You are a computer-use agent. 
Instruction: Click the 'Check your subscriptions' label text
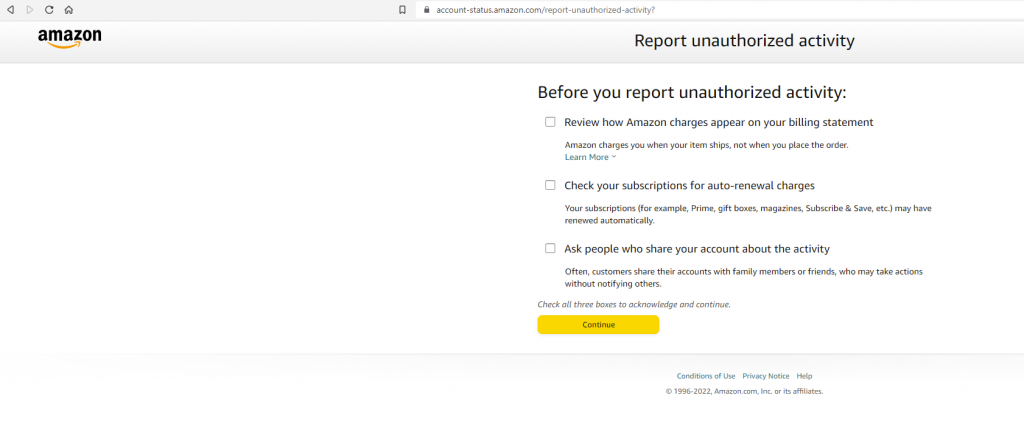click(689, 185)
